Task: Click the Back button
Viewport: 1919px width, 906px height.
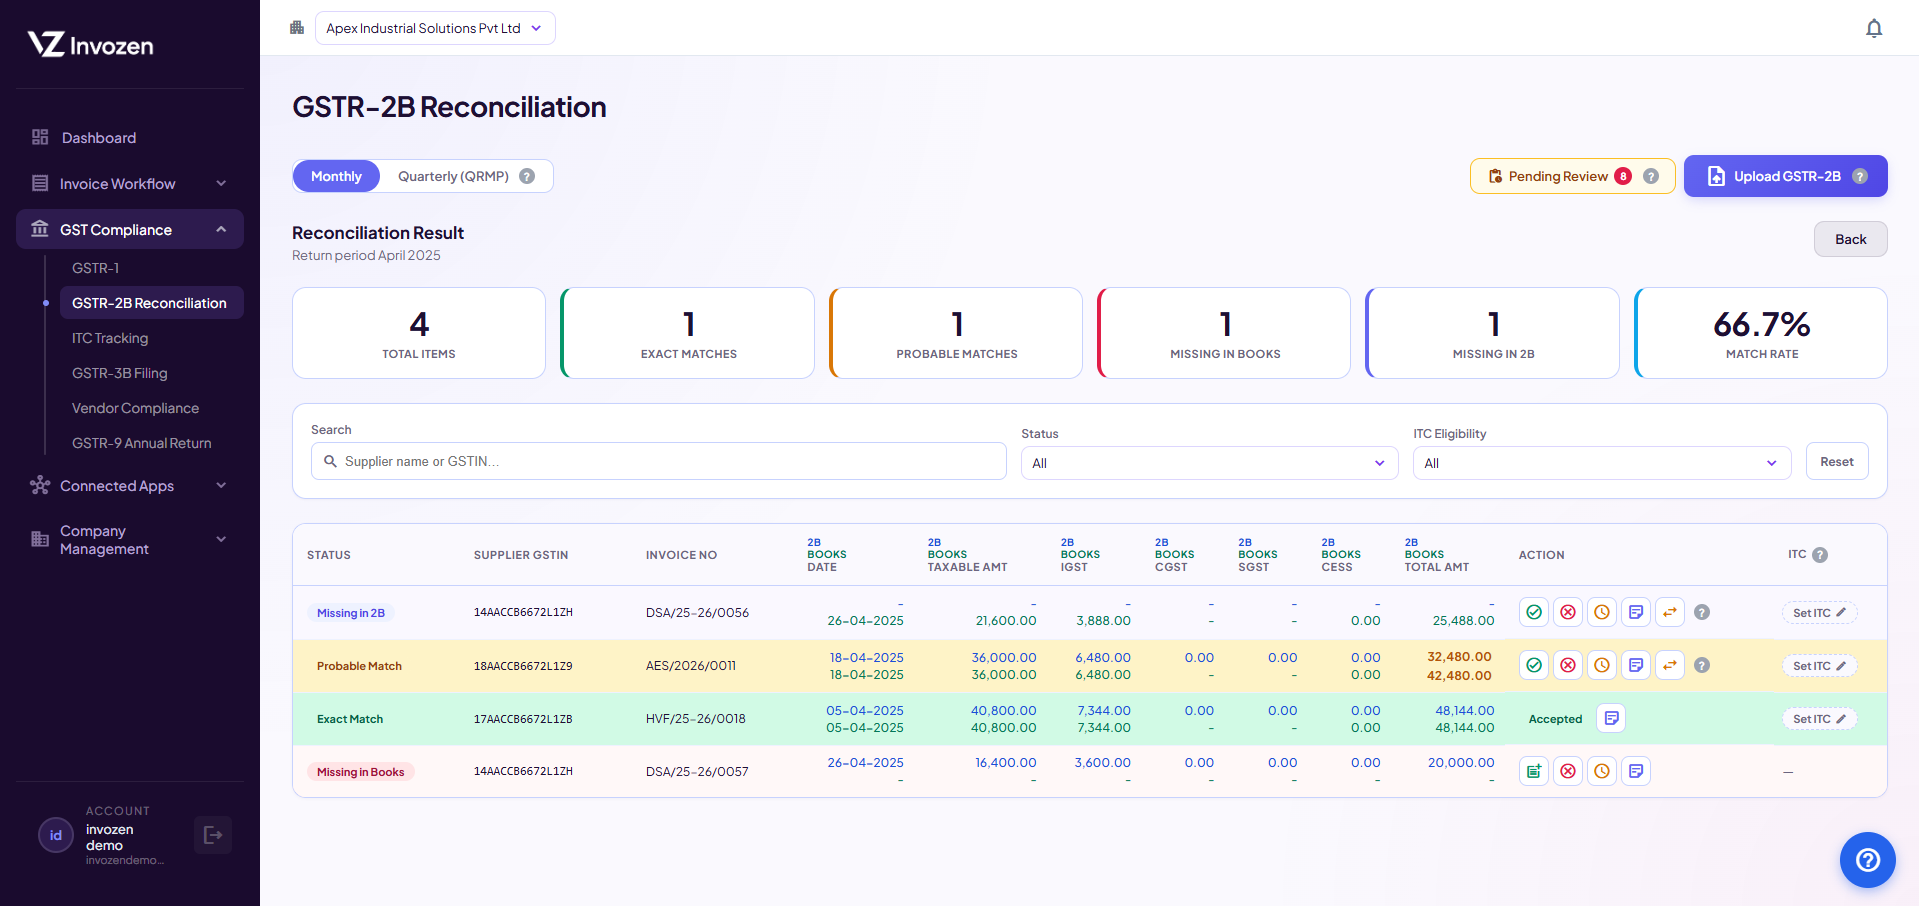Action: (x=1850, y=239)
